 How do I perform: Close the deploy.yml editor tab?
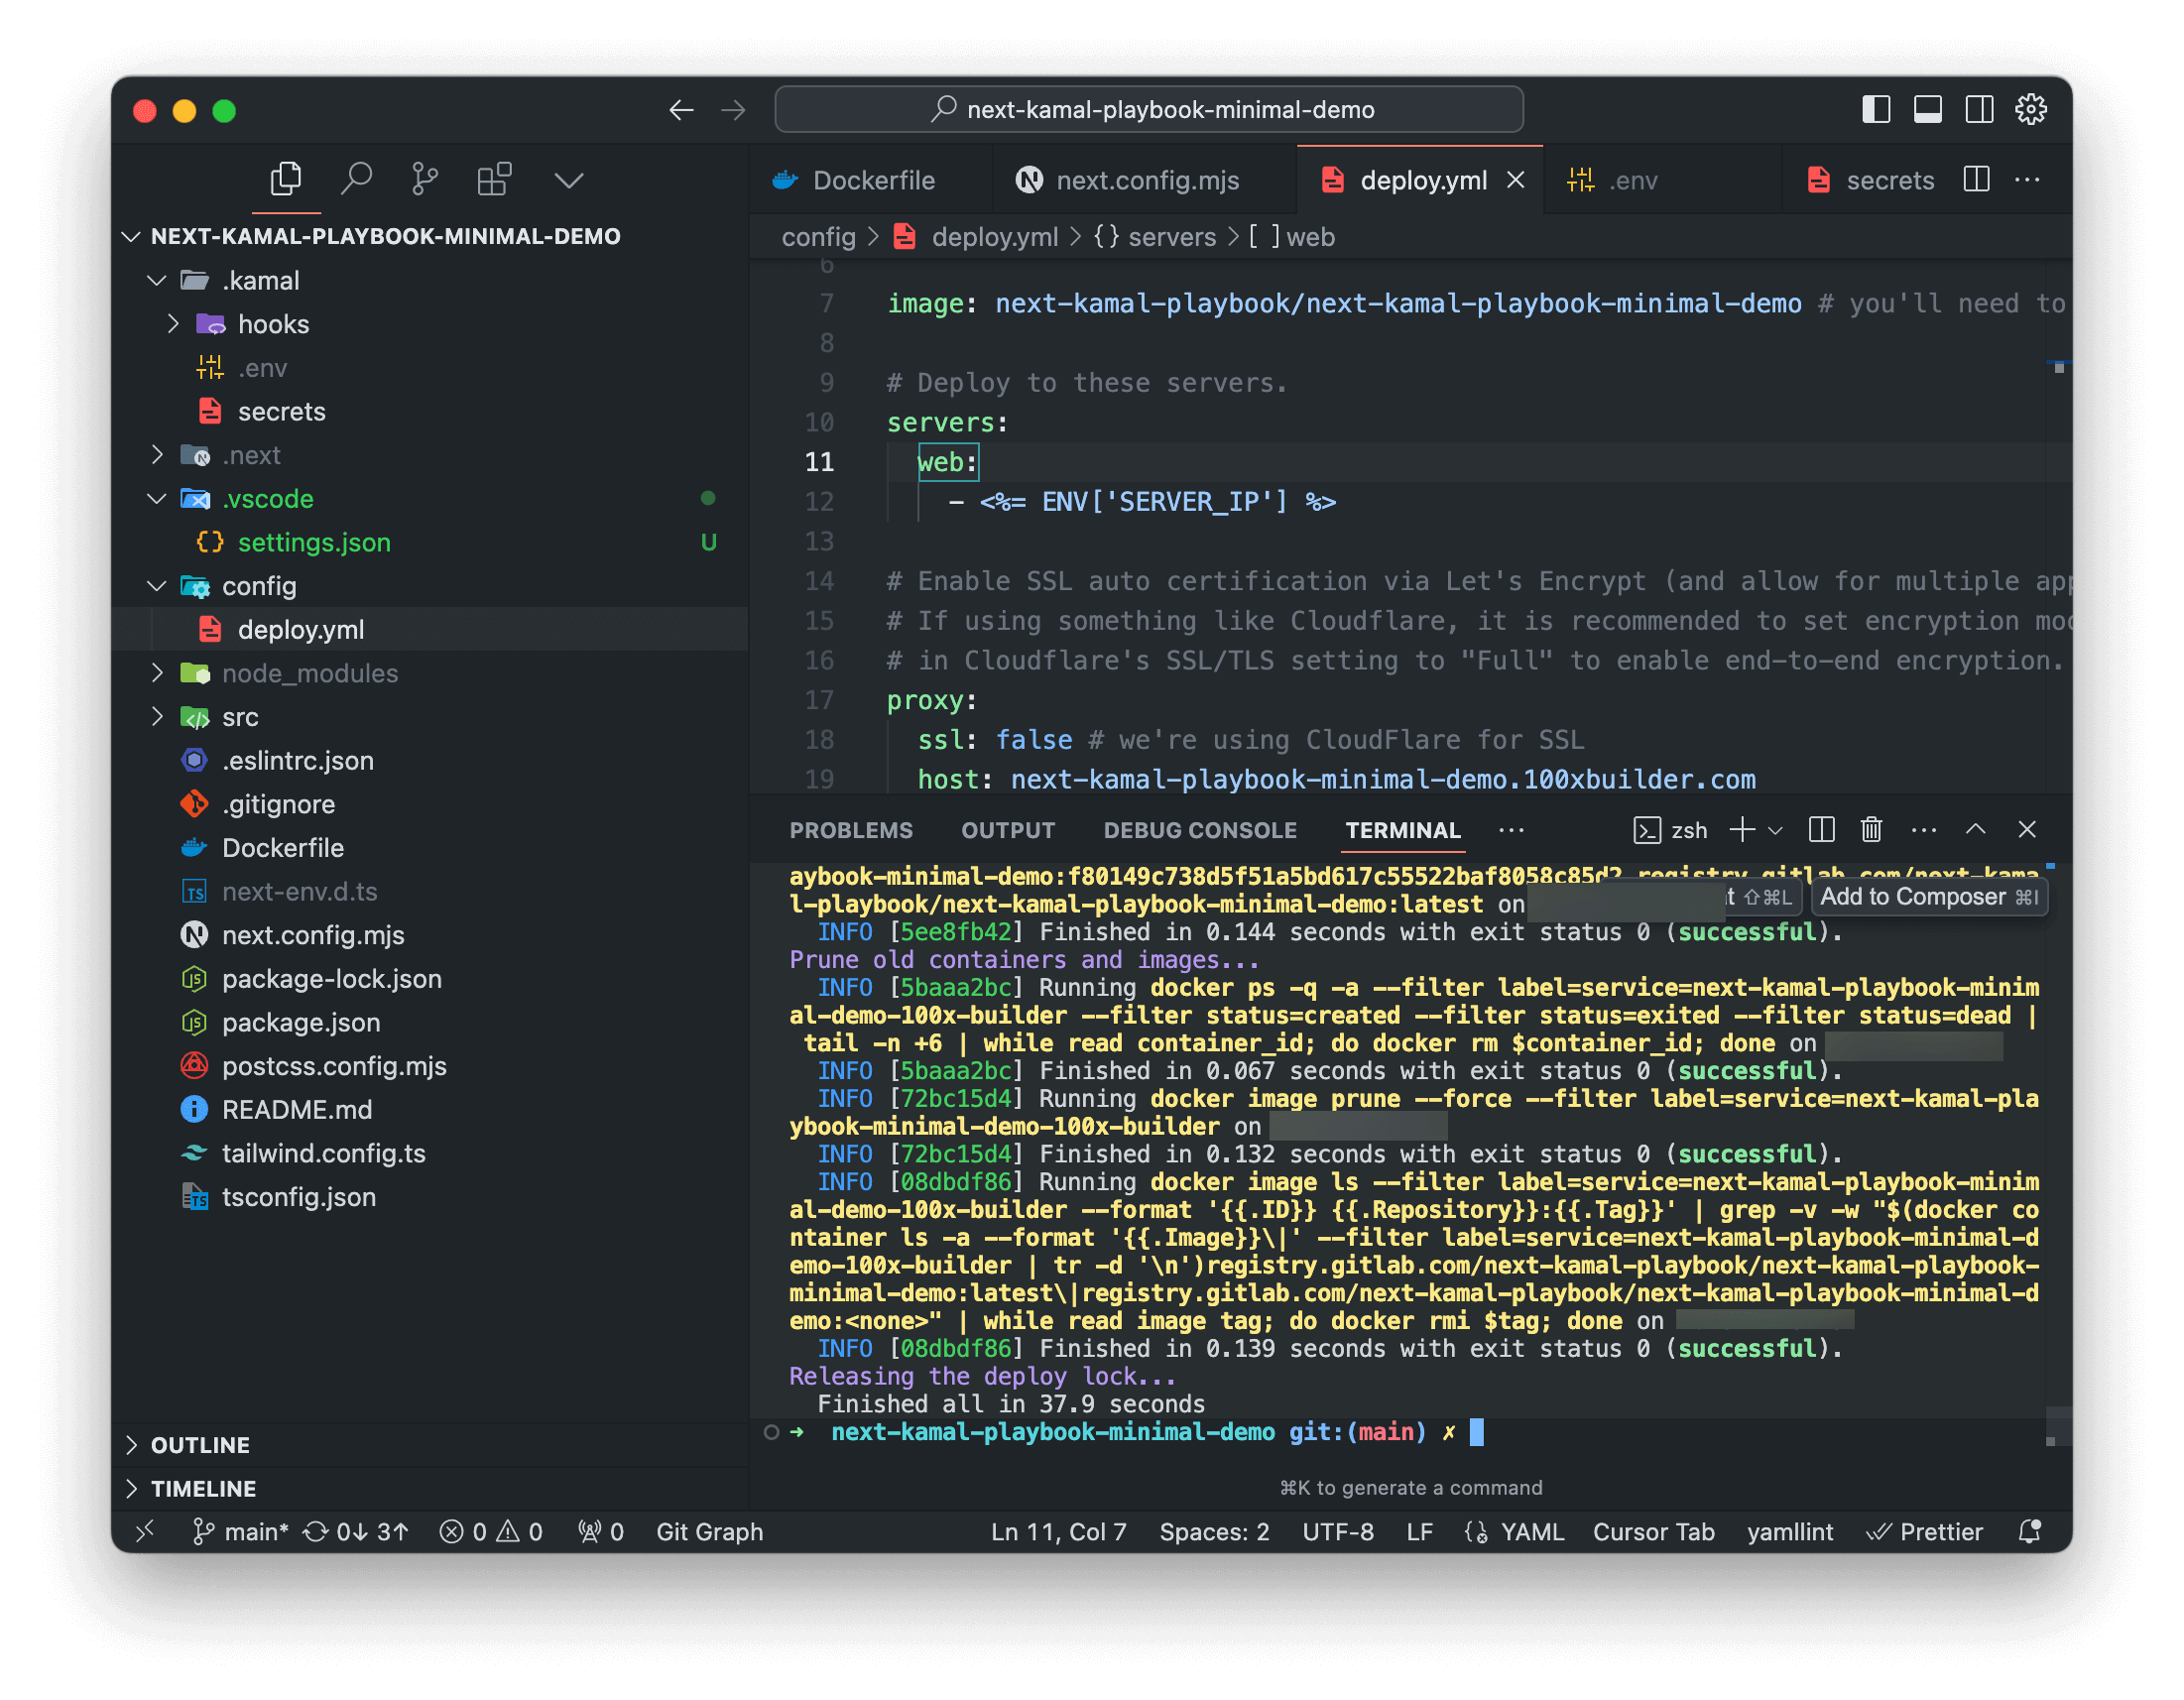[1516, 180]
